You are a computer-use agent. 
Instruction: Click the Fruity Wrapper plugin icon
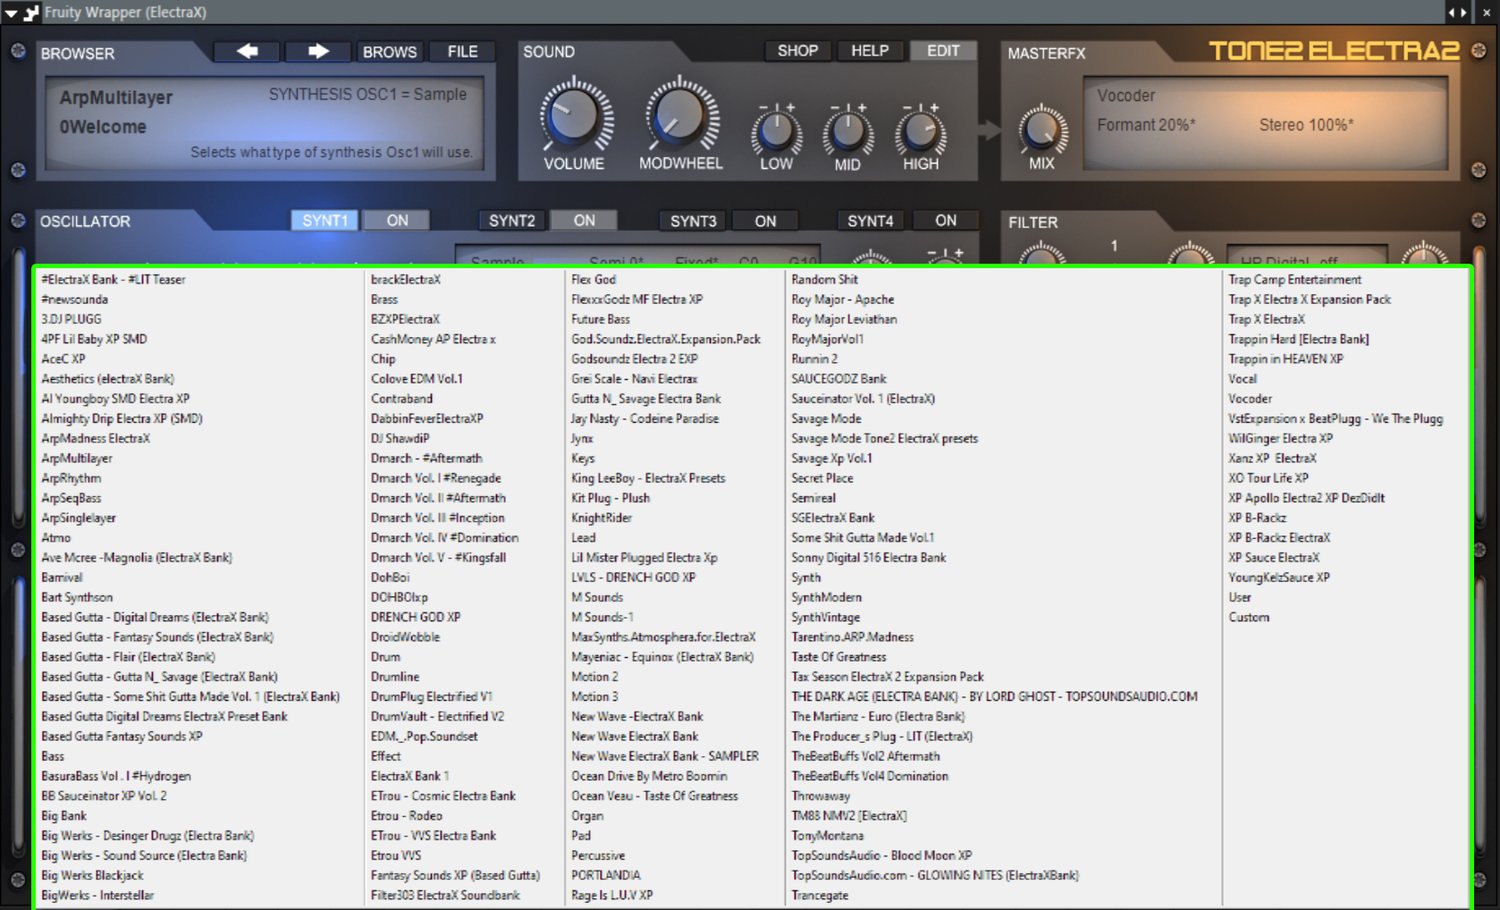30,13
